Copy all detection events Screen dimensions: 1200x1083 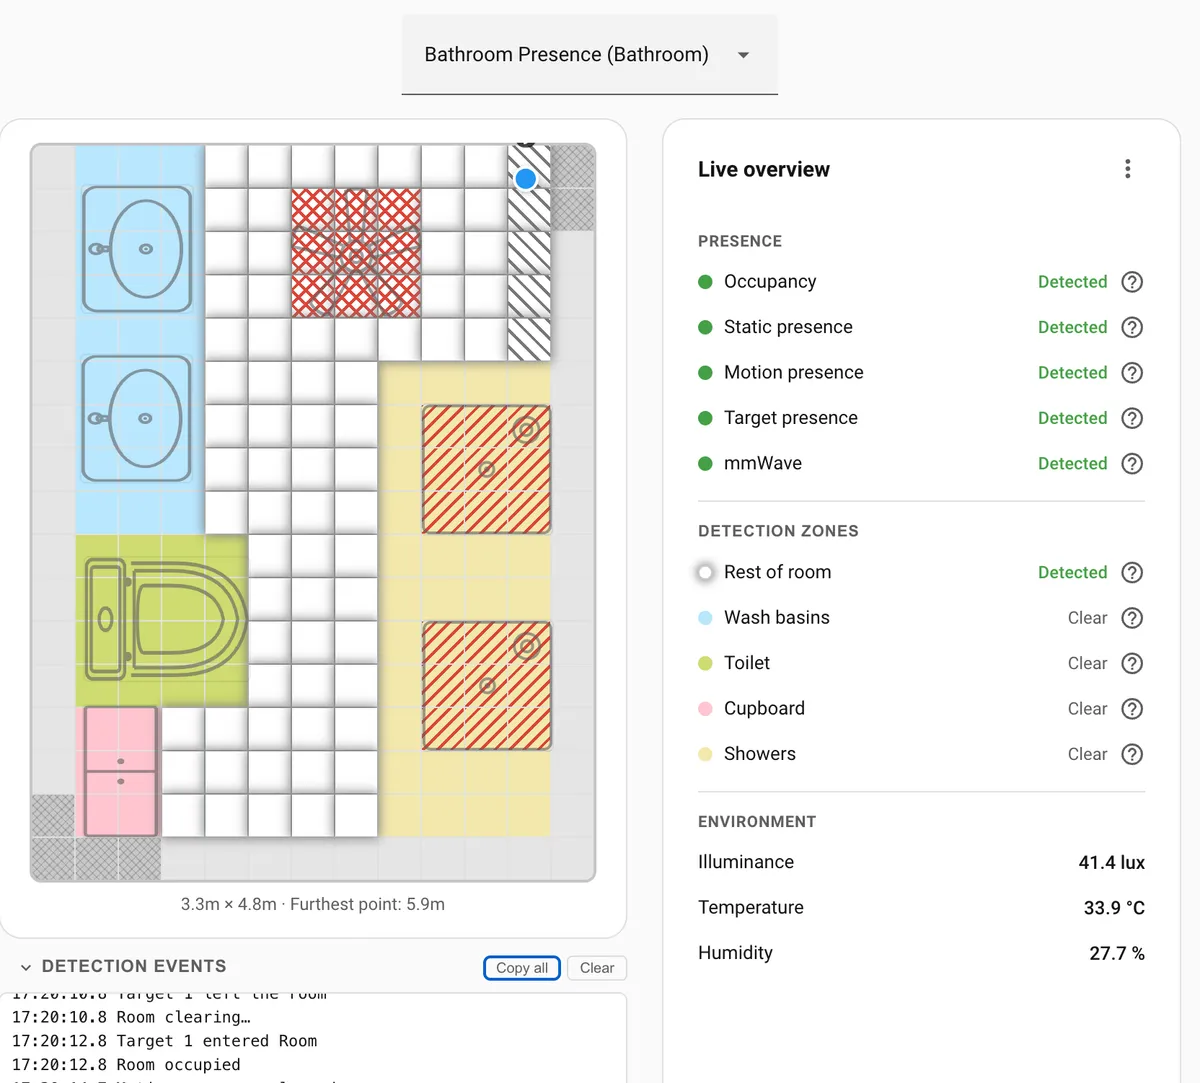click(522, 968)
